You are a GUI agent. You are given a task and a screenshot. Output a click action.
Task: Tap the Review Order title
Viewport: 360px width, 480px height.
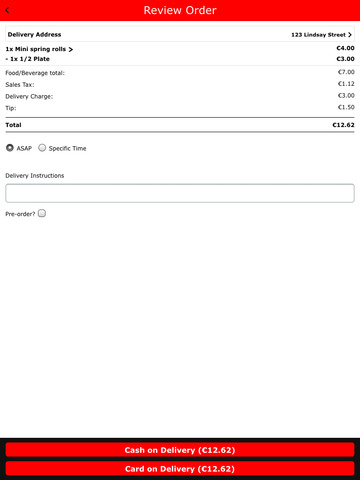[180, 10]
